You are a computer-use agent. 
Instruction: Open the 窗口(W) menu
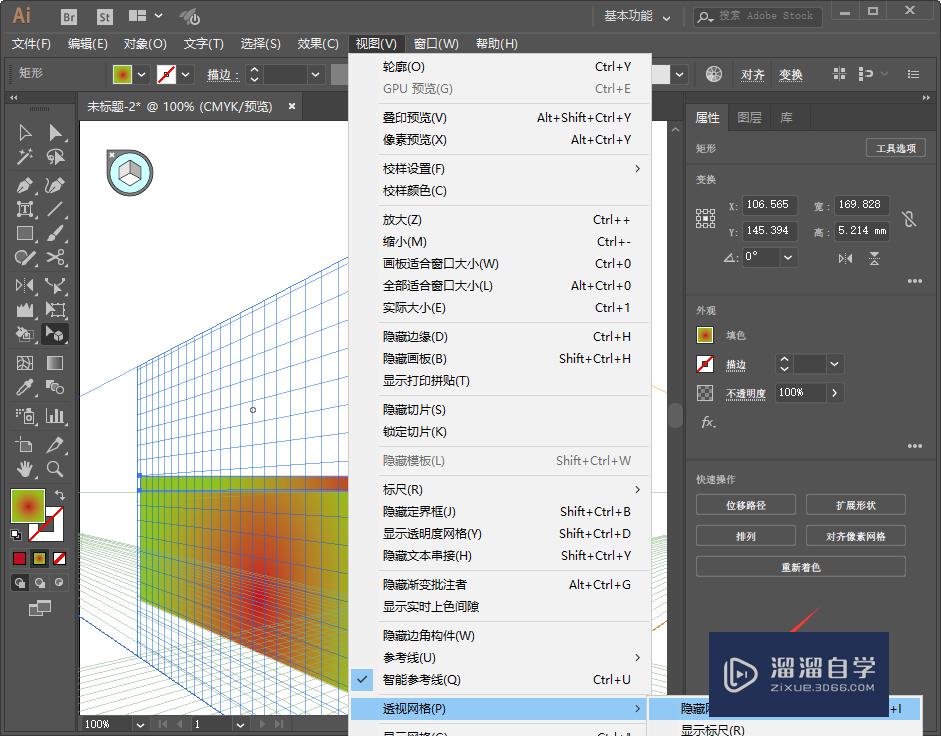pos(435,43)
